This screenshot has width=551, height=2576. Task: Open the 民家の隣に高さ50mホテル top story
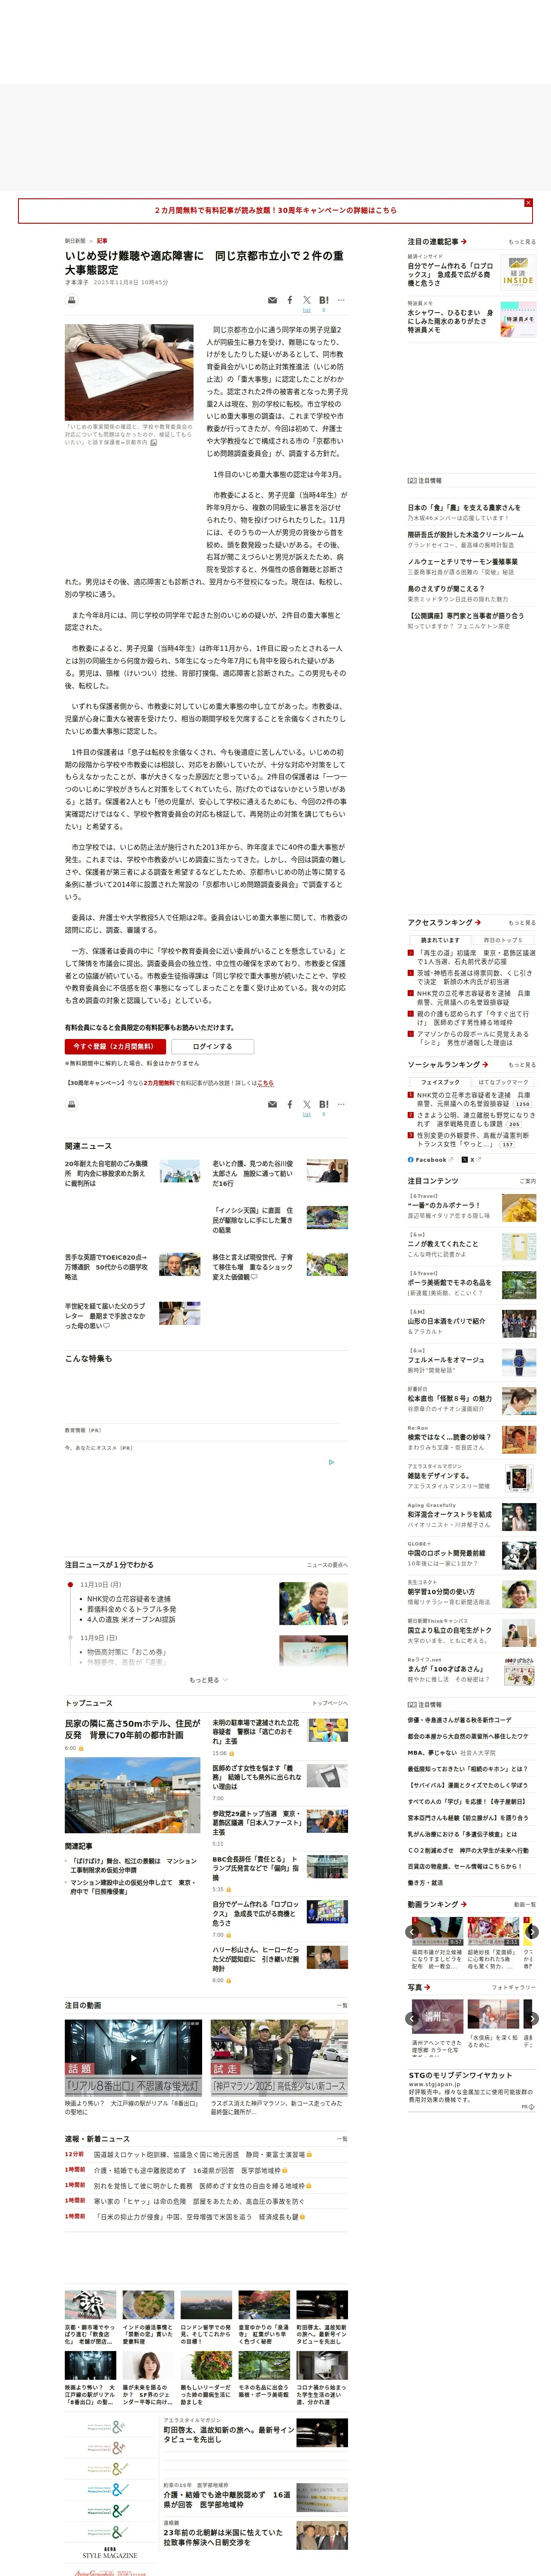click(132, 1729)
